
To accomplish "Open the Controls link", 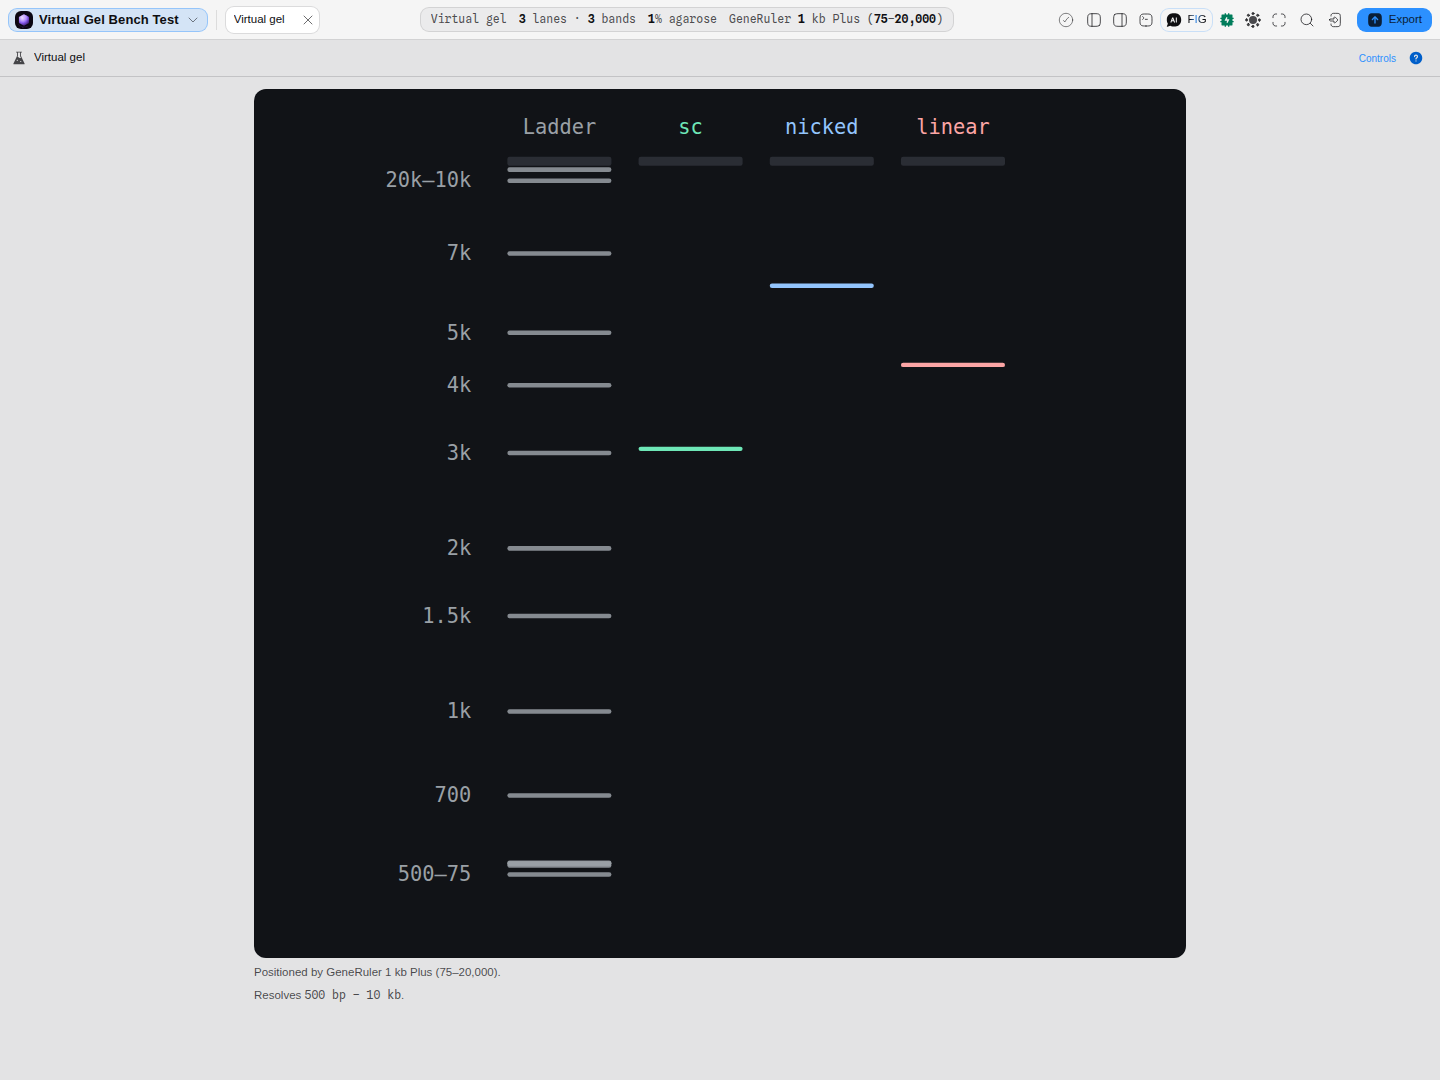I will coord(1377,58).
